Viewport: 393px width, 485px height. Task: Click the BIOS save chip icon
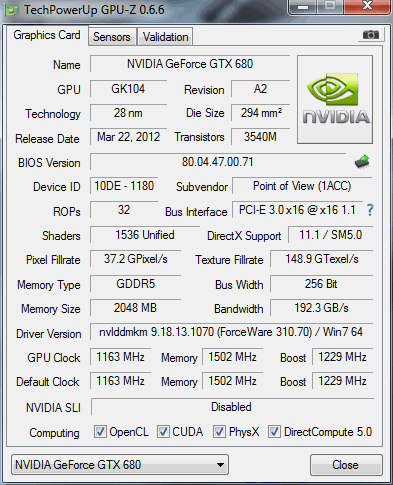click(362, 162)
